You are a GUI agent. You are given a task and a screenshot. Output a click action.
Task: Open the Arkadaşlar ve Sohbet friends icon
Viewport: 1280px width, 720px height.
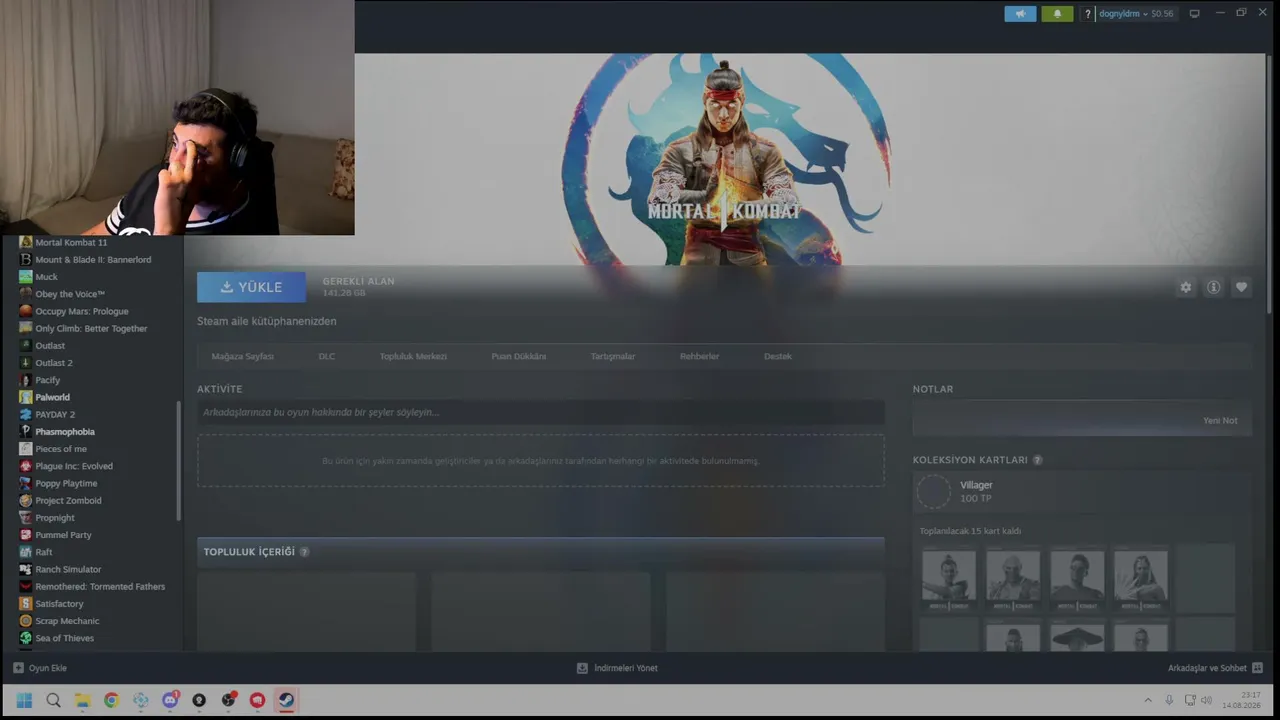[x=1257, y=668]
